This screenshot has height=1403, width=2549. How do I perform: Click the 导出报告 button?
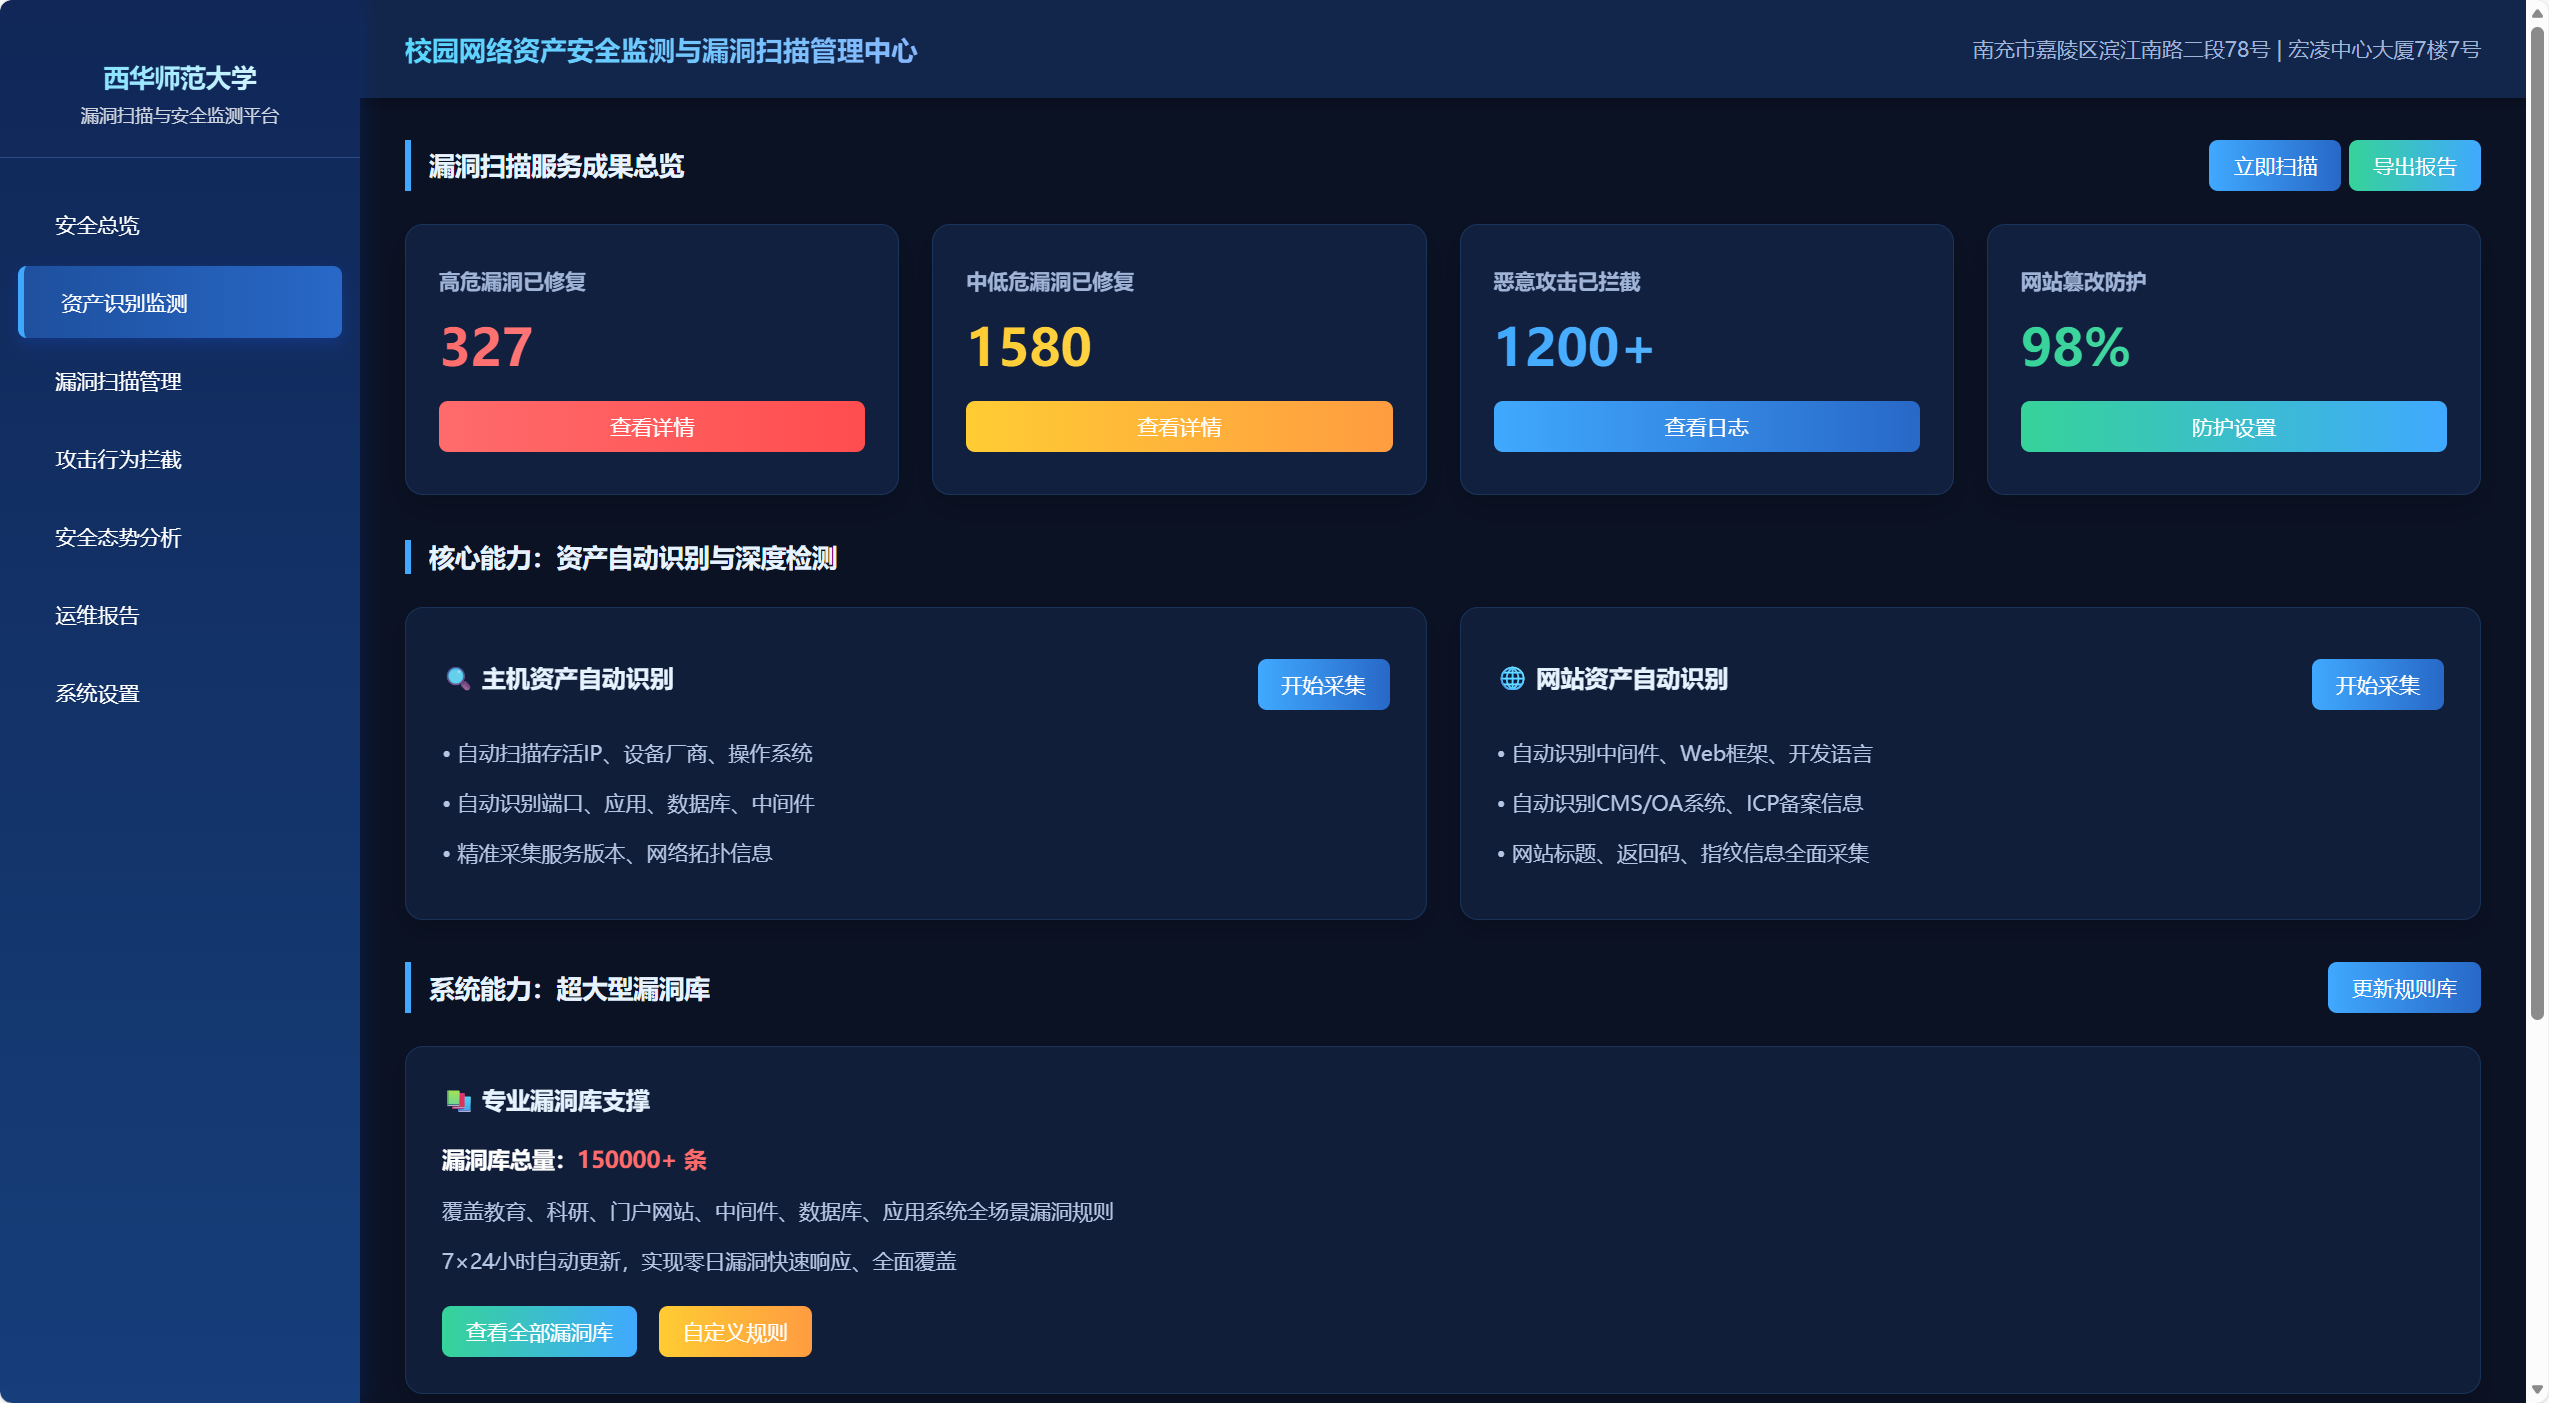(2414, 166)
